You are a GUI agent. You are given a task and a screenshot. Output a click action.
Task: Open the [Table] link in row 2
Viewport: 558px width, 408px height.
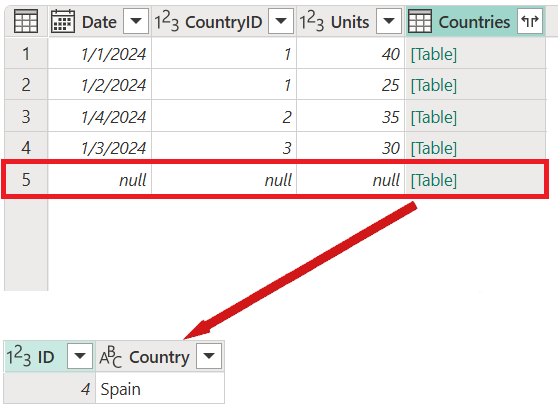434,85
